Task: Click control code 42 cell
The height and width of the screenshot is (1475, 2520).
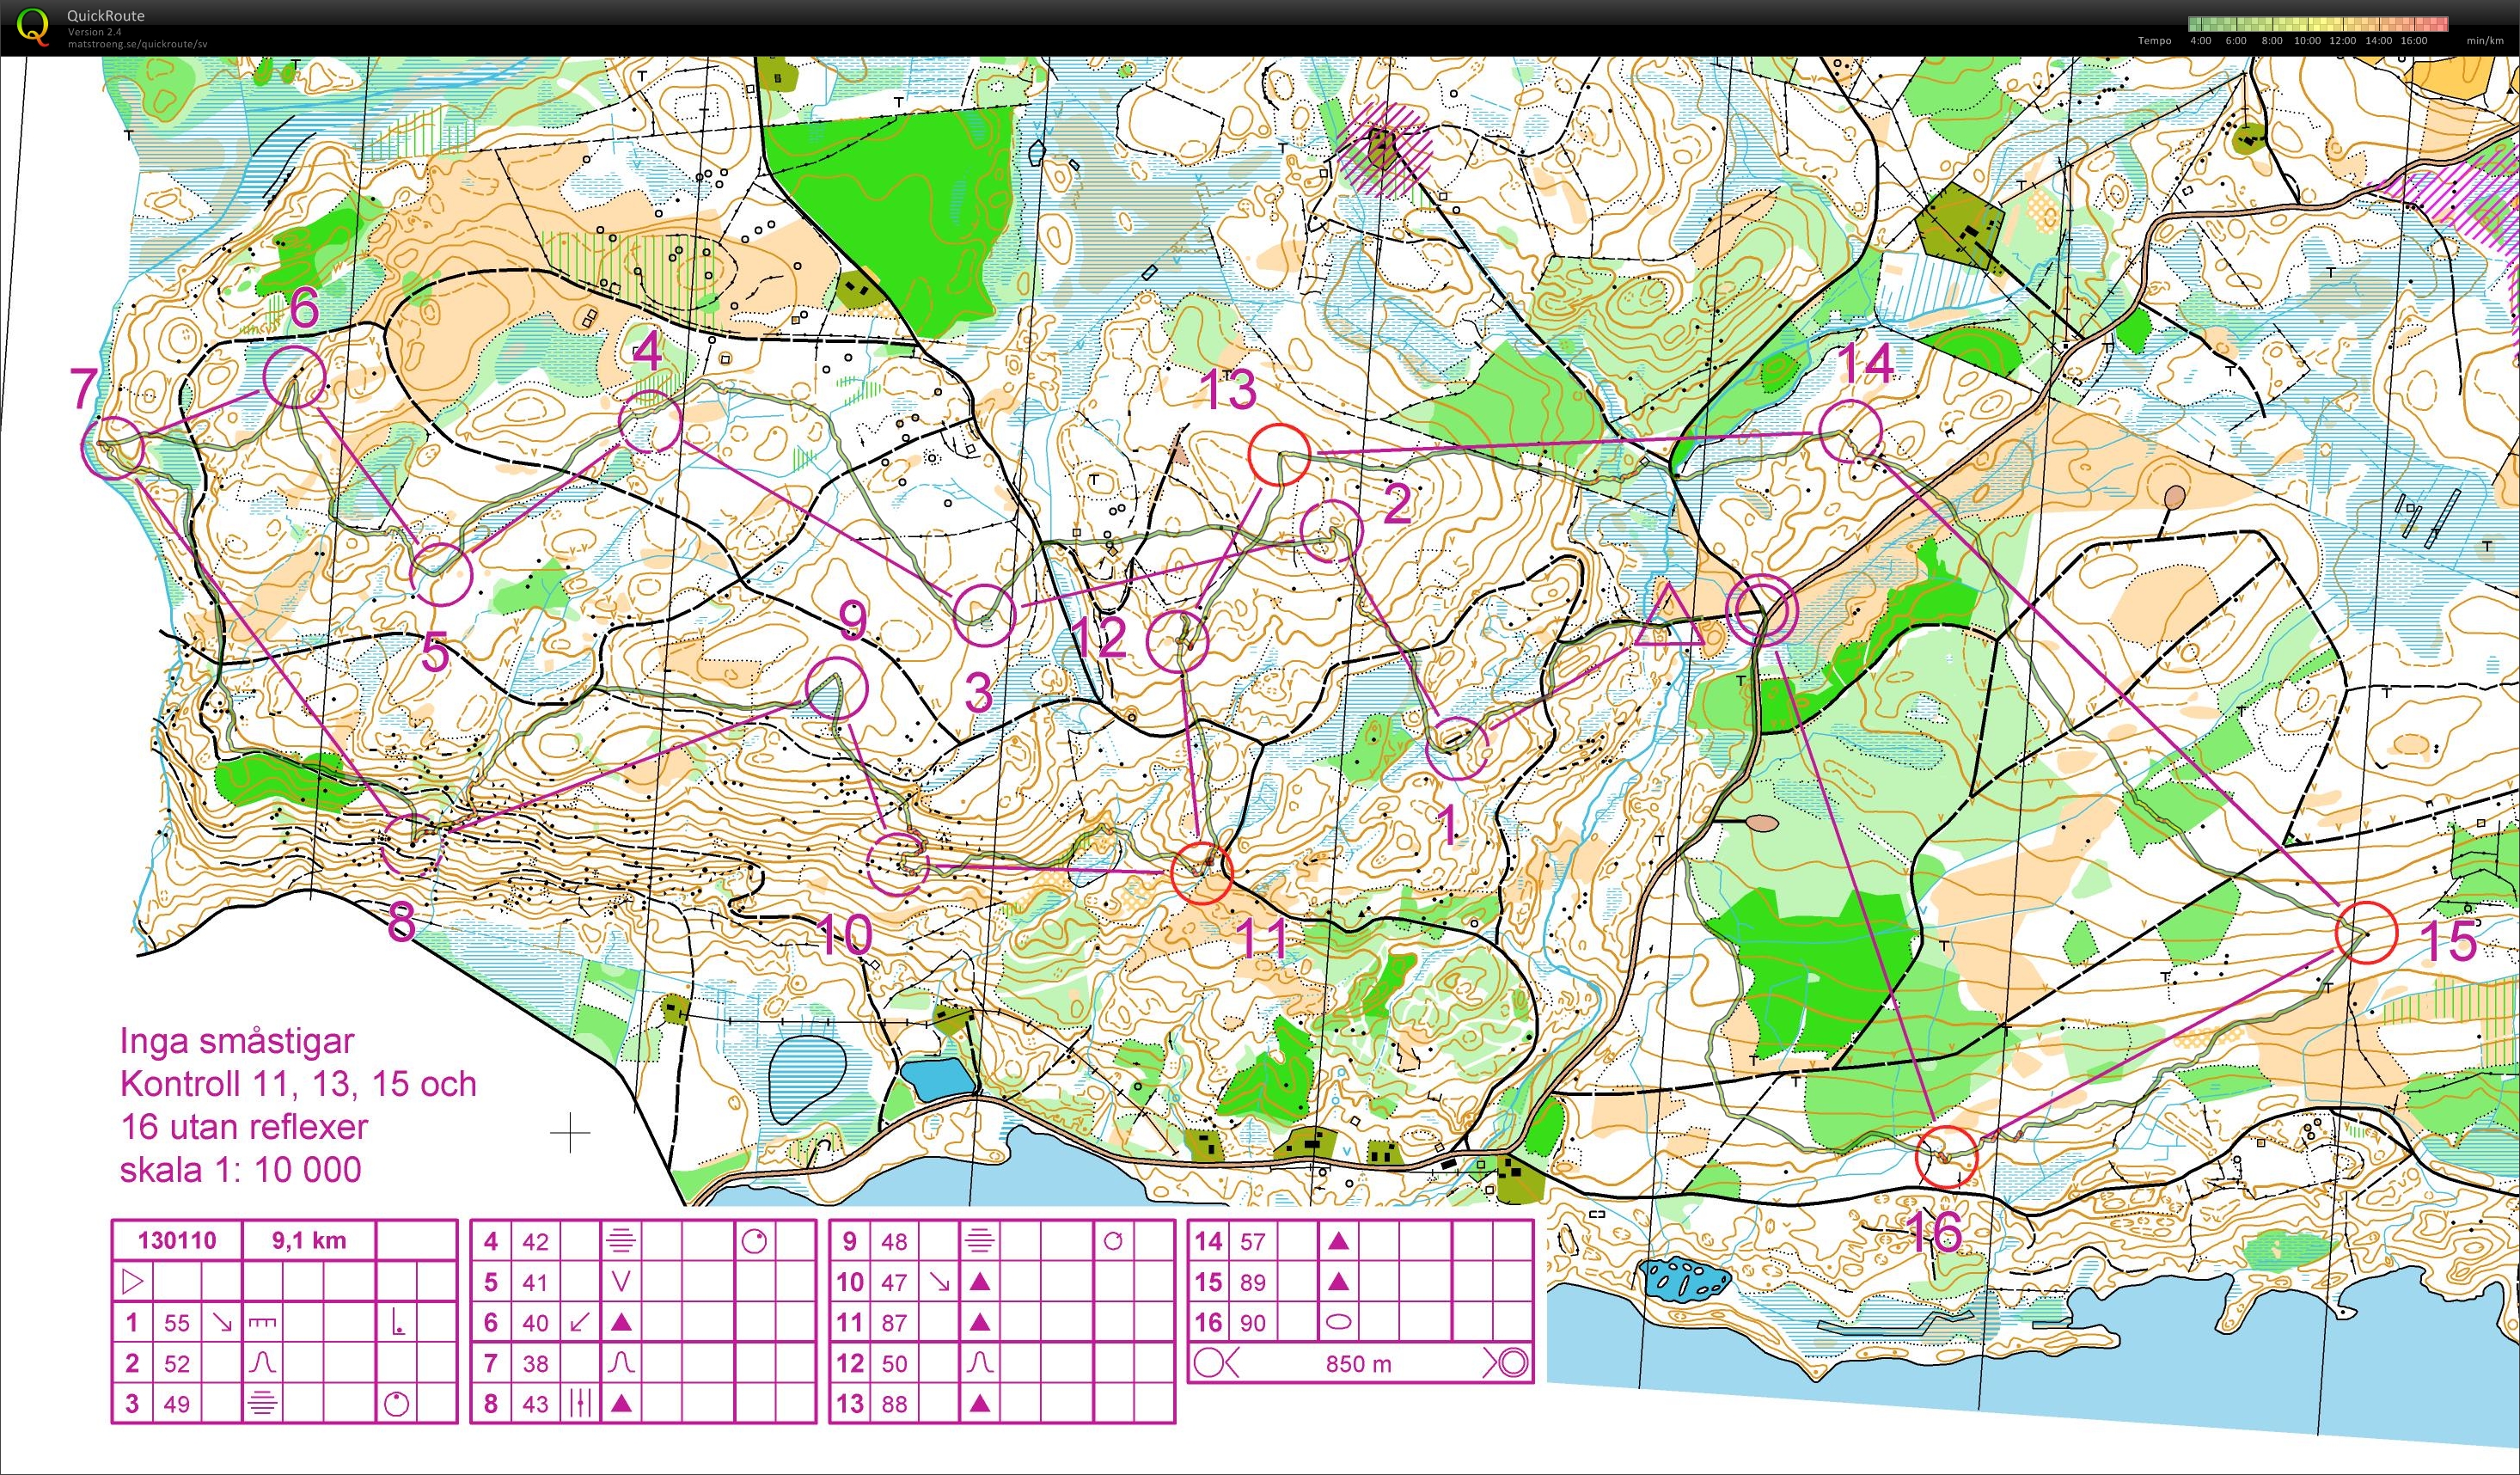Action: coord(536,1241)
